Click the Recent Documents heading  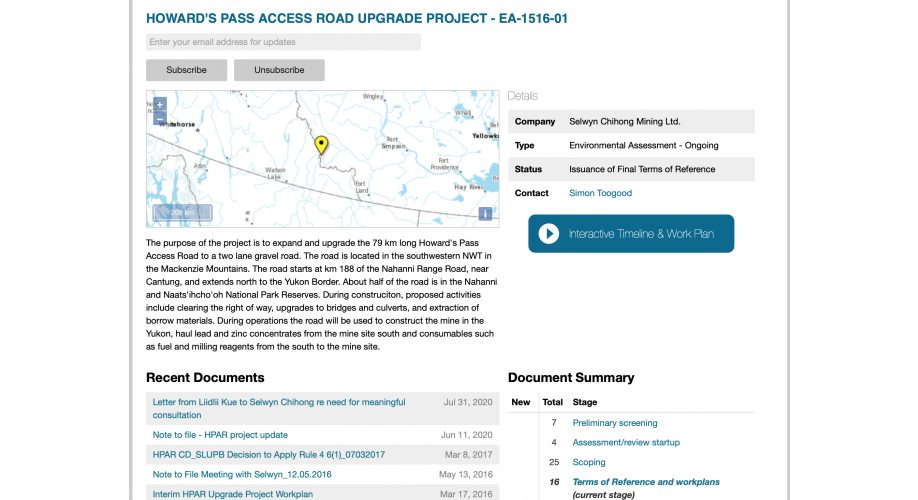[x=205, y=378]
